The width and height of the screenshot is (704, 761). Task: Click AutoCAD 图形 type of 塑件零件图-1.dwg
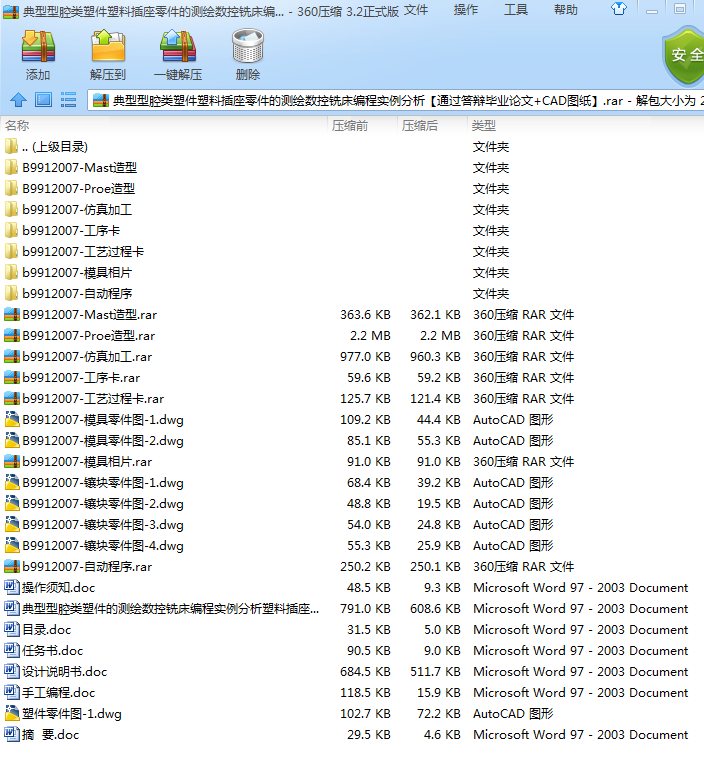(513, 713)
